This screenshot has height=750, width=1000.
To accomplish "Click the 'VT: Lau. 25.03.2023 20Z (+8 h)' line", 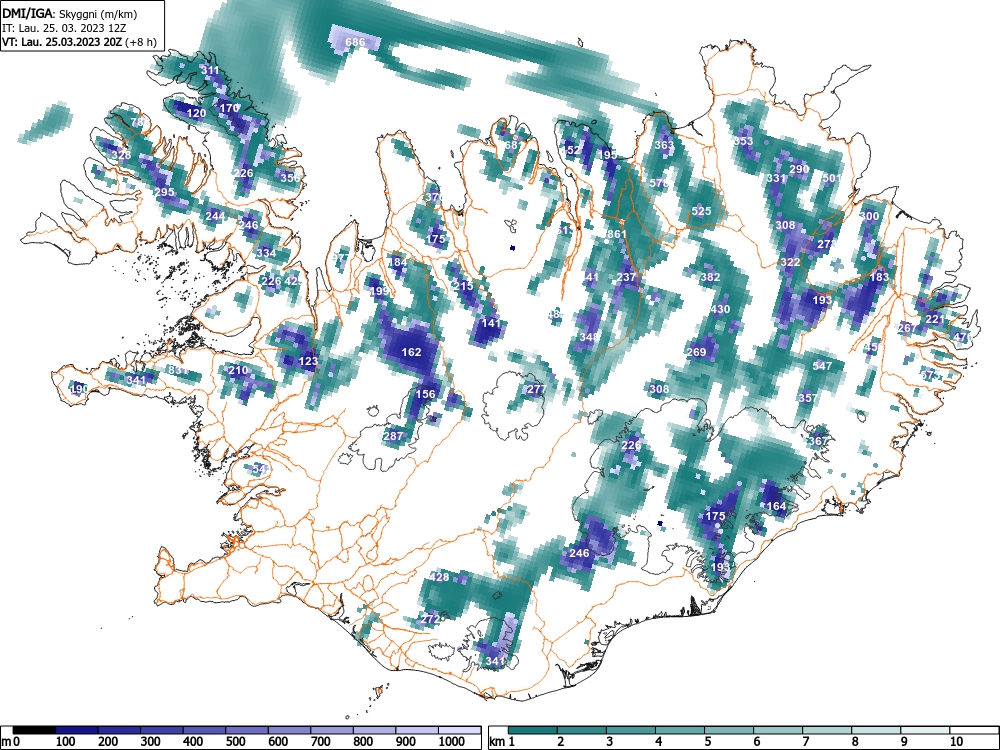I will tap(79, 42).
